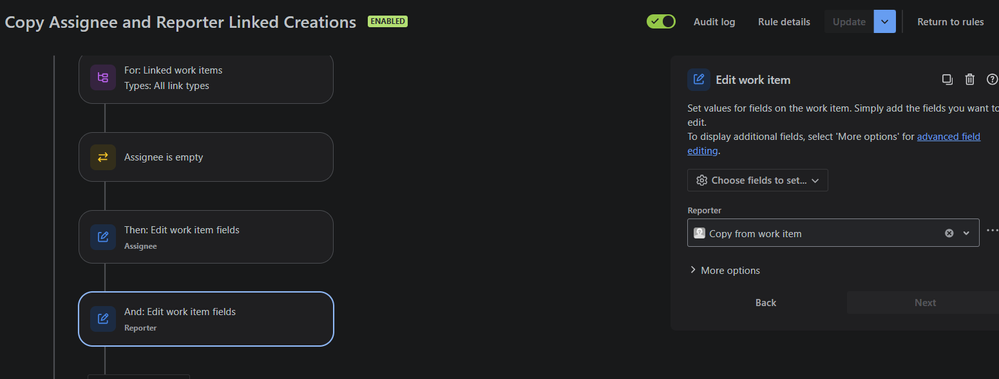
Task: Click the edit icon on Assignee action
Action: (x=103, y=237)
